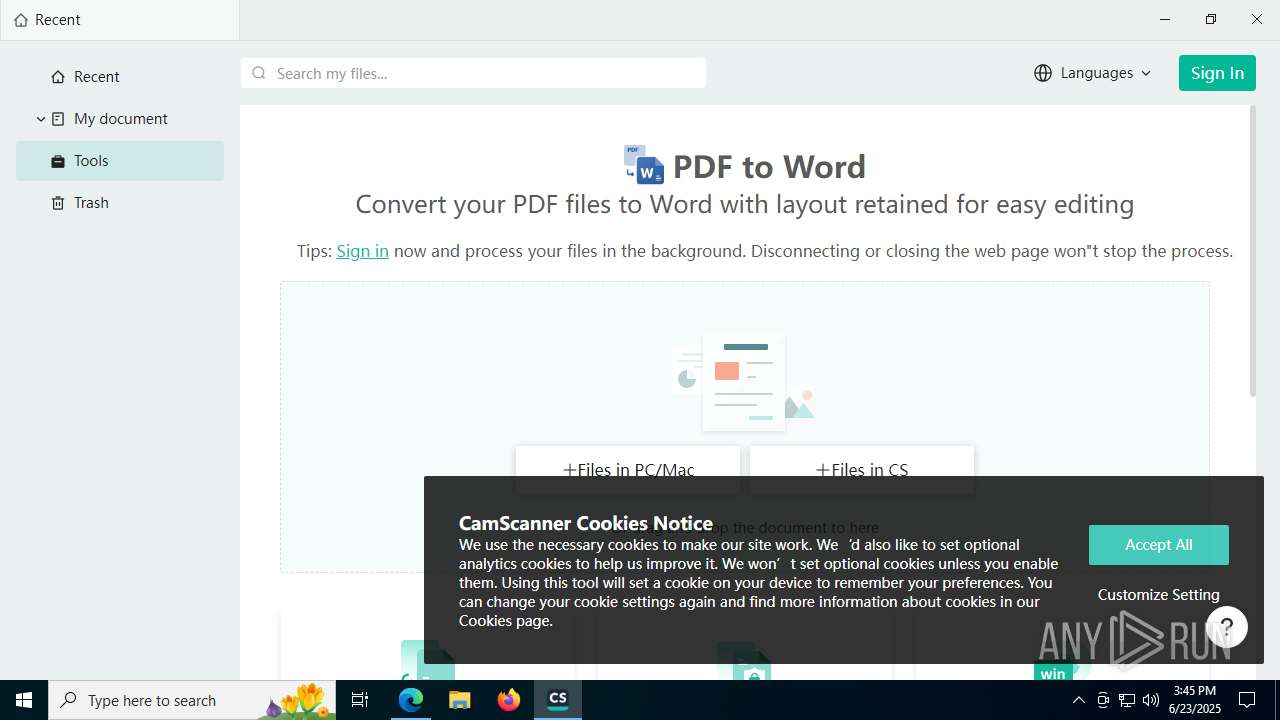Viewport: 1280px width, 720px height.
Task: Click the Search my files field
Action: (x=473, y=73)
